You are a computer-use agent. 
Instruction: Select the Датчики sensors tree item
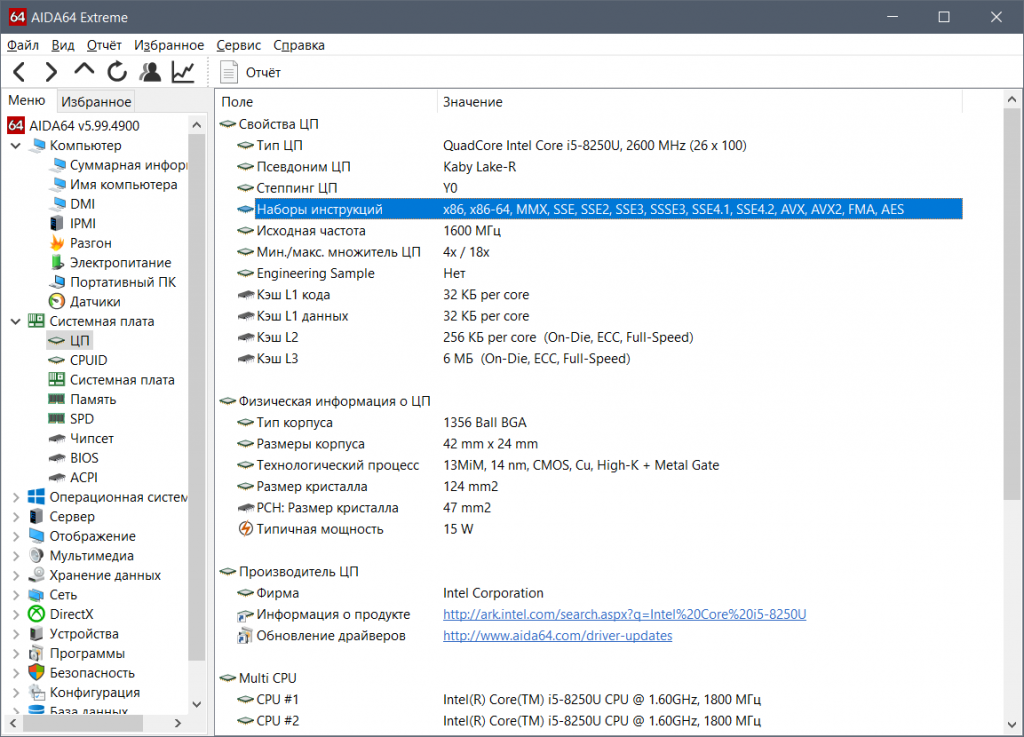(x=95, y=301)
